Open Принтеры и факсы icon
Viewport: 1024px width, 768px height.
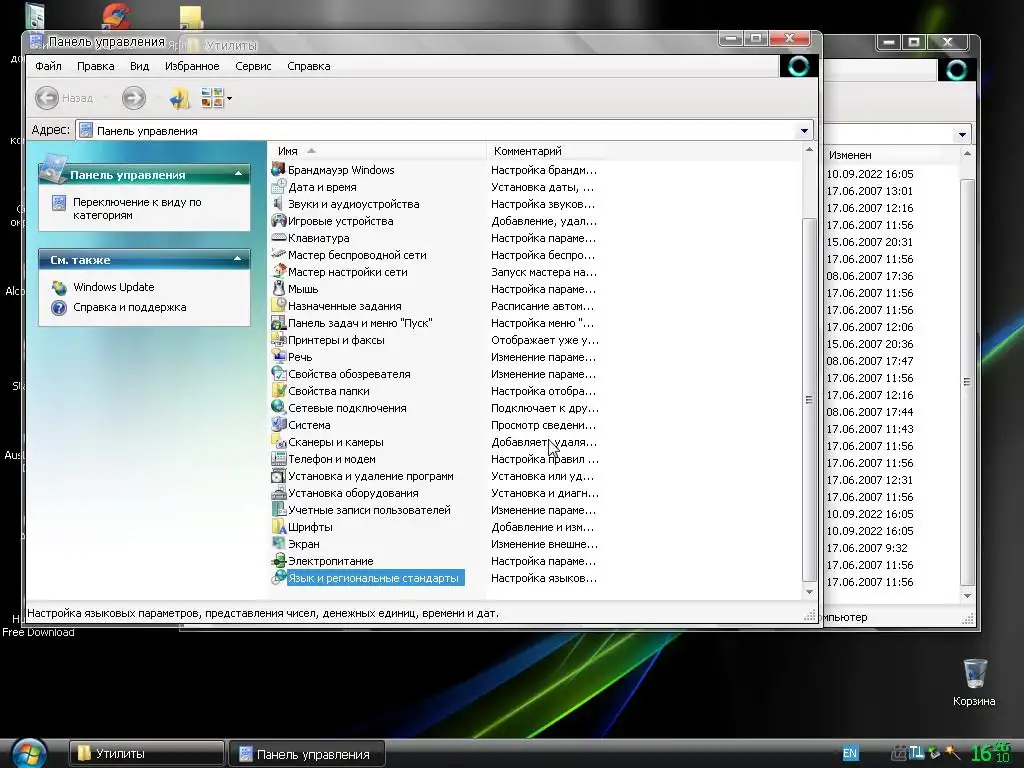click(278, 340)
